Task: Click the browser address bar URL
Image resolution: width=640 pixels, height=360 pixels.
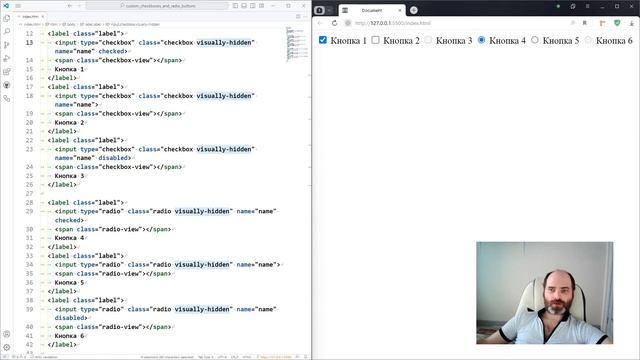Action: click(x=392, y=23)
